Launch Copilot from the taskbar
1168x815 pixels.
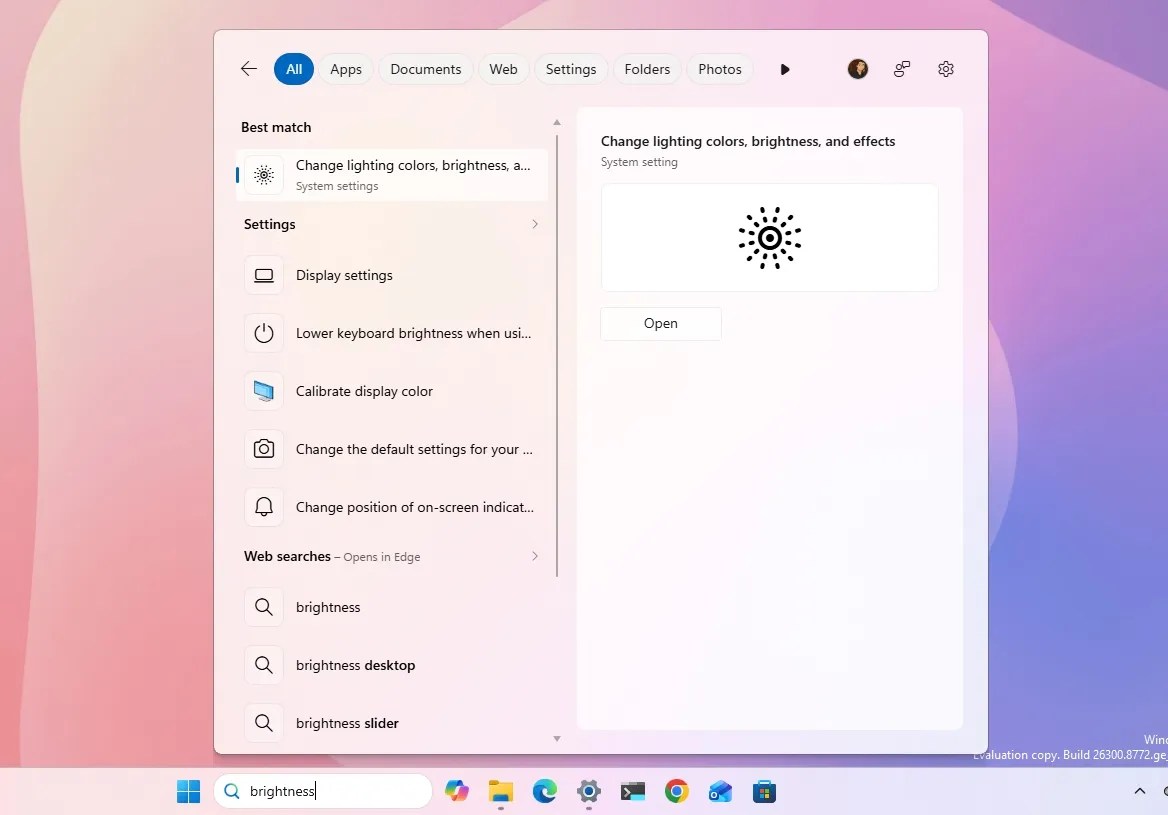pos(457,791)
